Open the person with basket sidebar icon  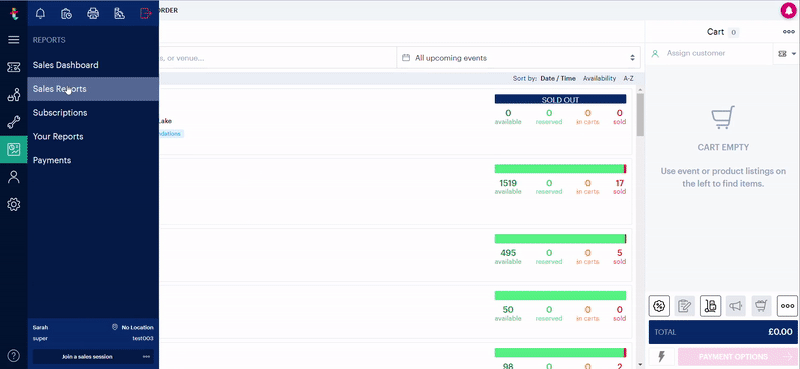pyautogui.click(x=14, y=94)
